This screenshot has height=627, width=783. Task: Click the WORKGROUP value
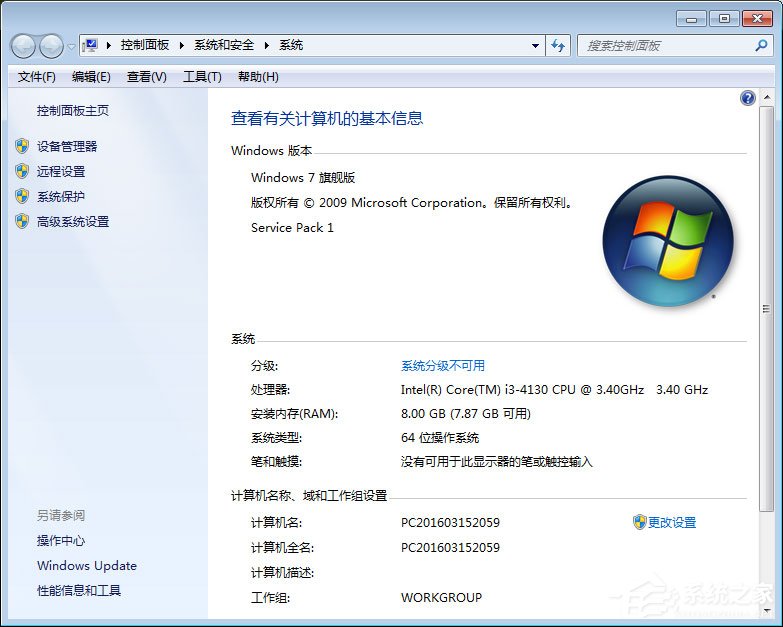coord(441,598)
